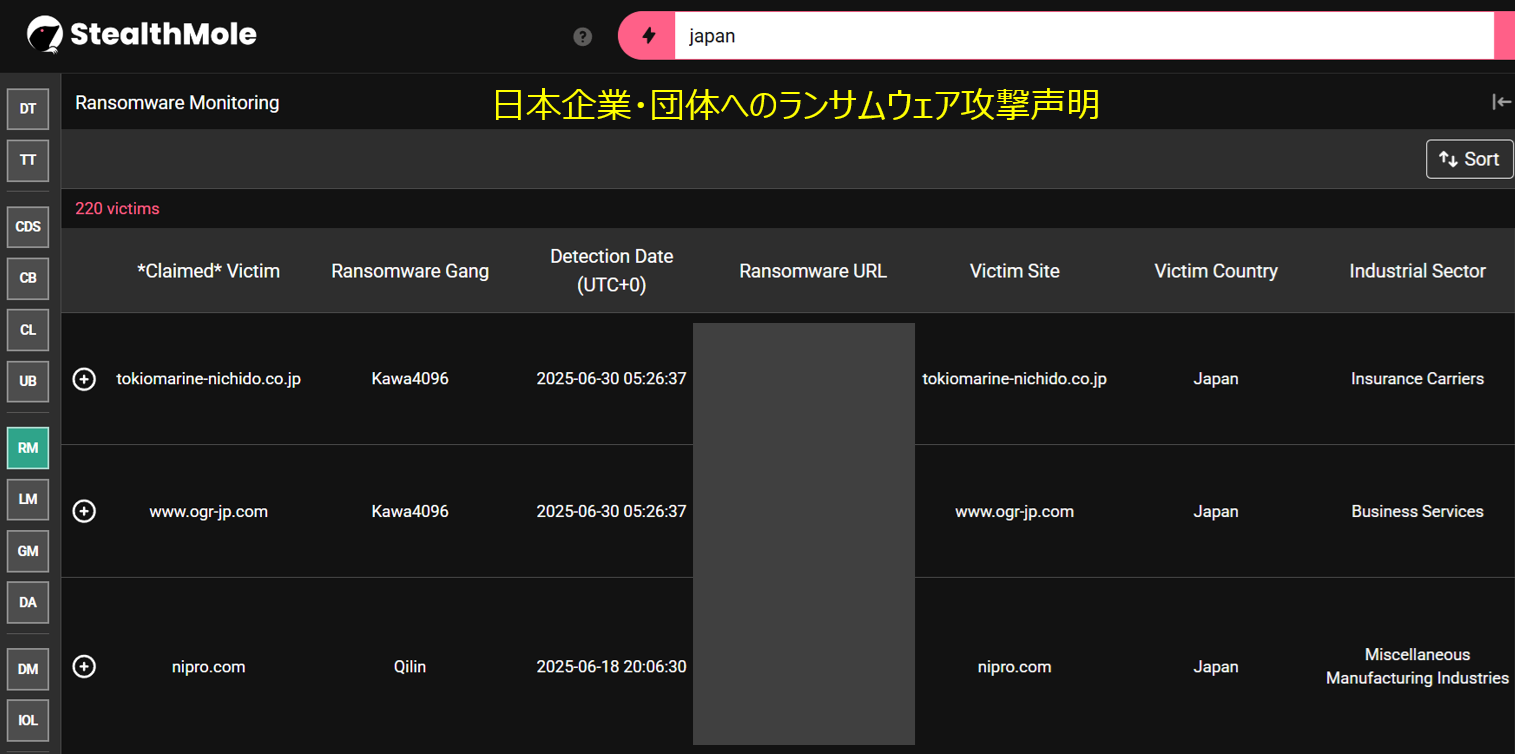Click detection date in the tokiomarine row
This screenshot has height=754, width=1515.
pos(612,379)
